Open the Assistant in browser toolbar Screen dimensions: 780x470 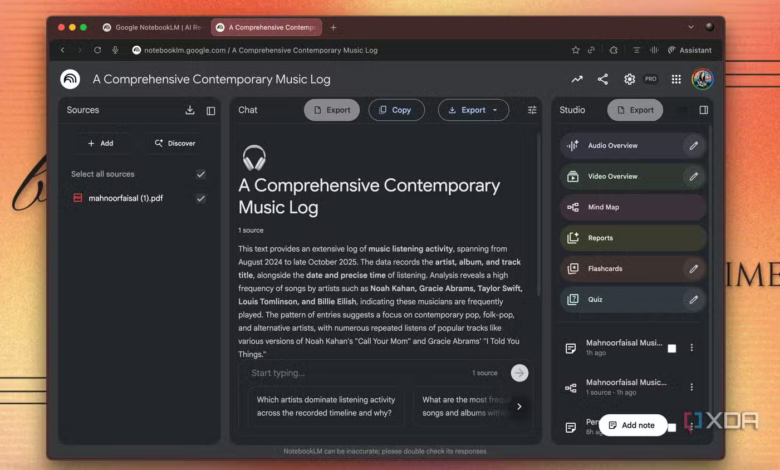pos(689,50)
